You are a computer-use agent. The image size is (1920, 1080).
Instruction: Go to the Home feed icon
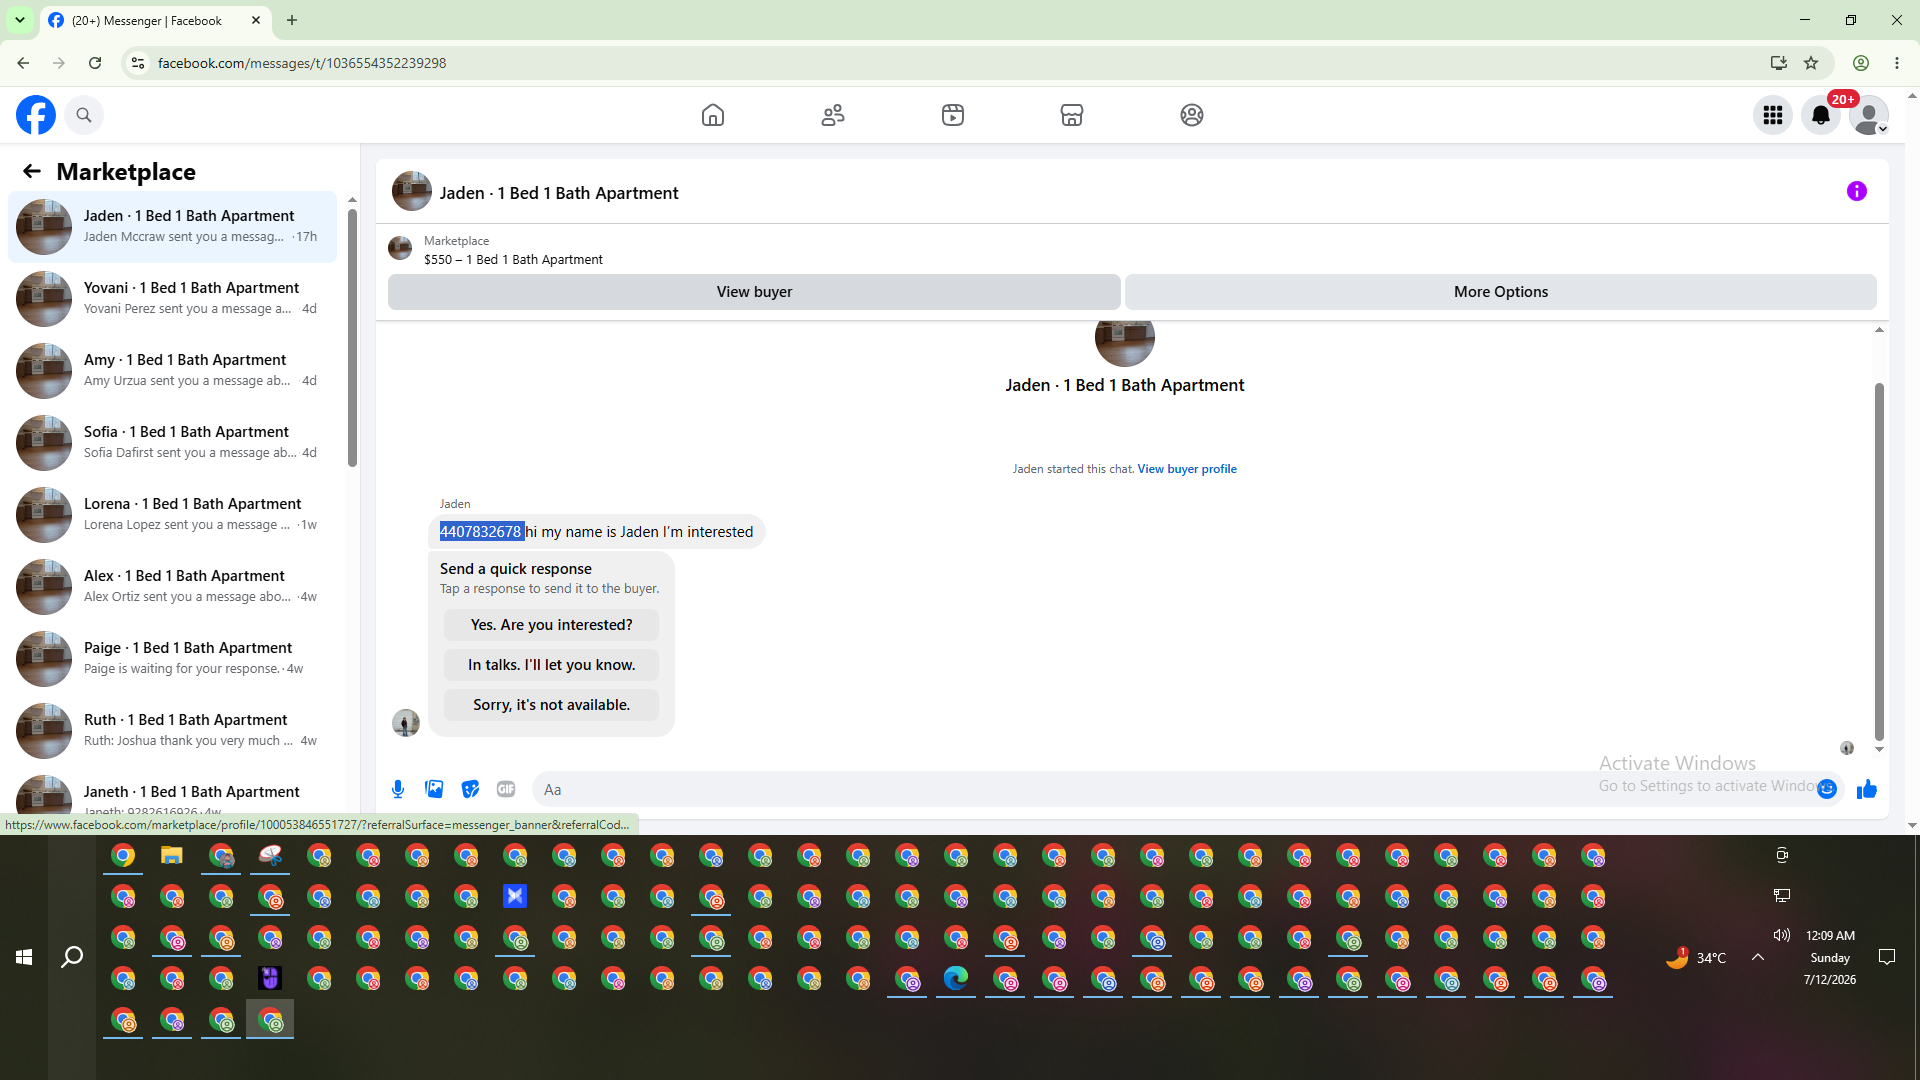click(x=713, y=115)
